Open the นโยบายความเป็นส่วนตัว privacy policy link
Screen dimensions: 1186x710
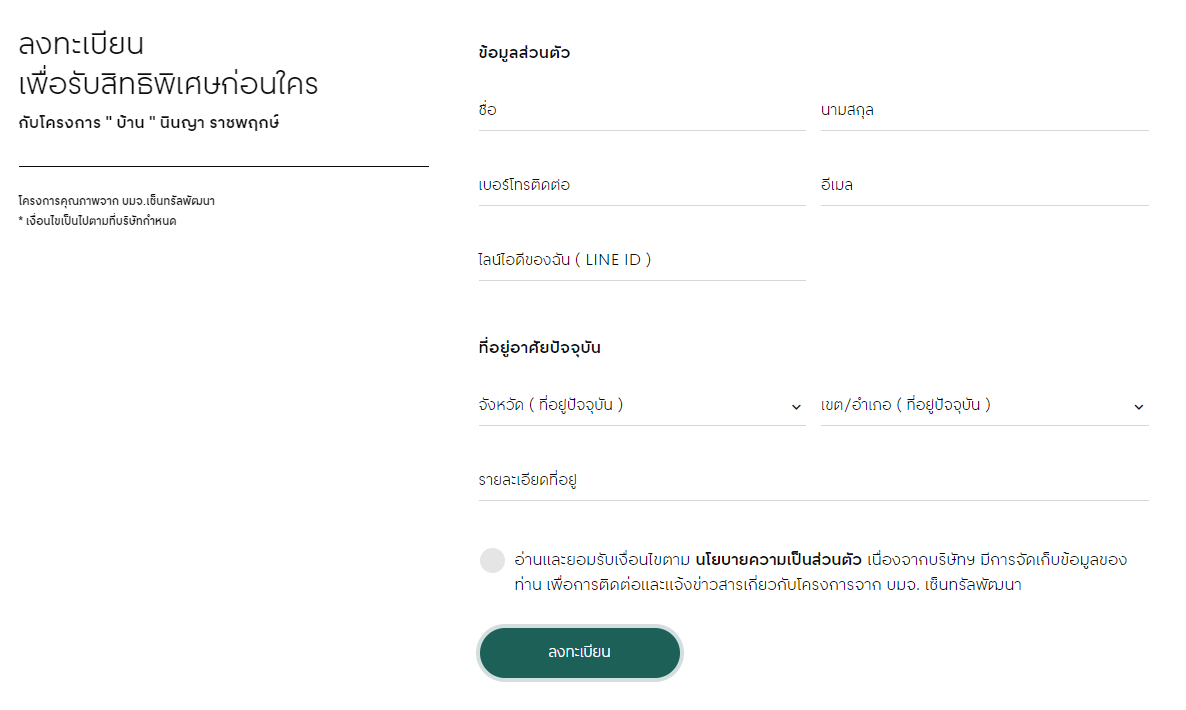(778, 559)
